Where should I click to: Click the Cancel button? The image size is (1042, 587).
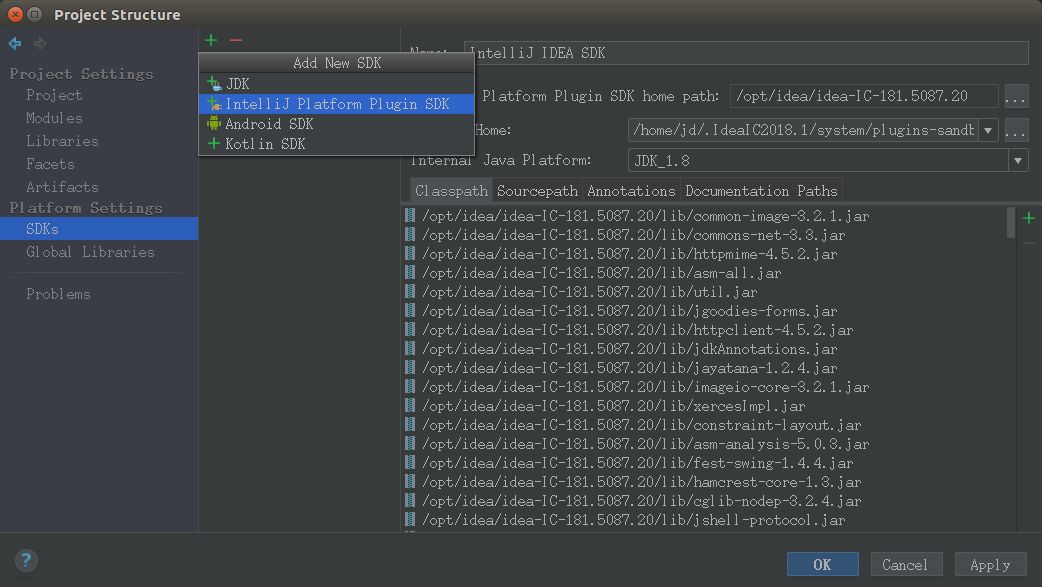pyautogui.click(x=905, y=564)
